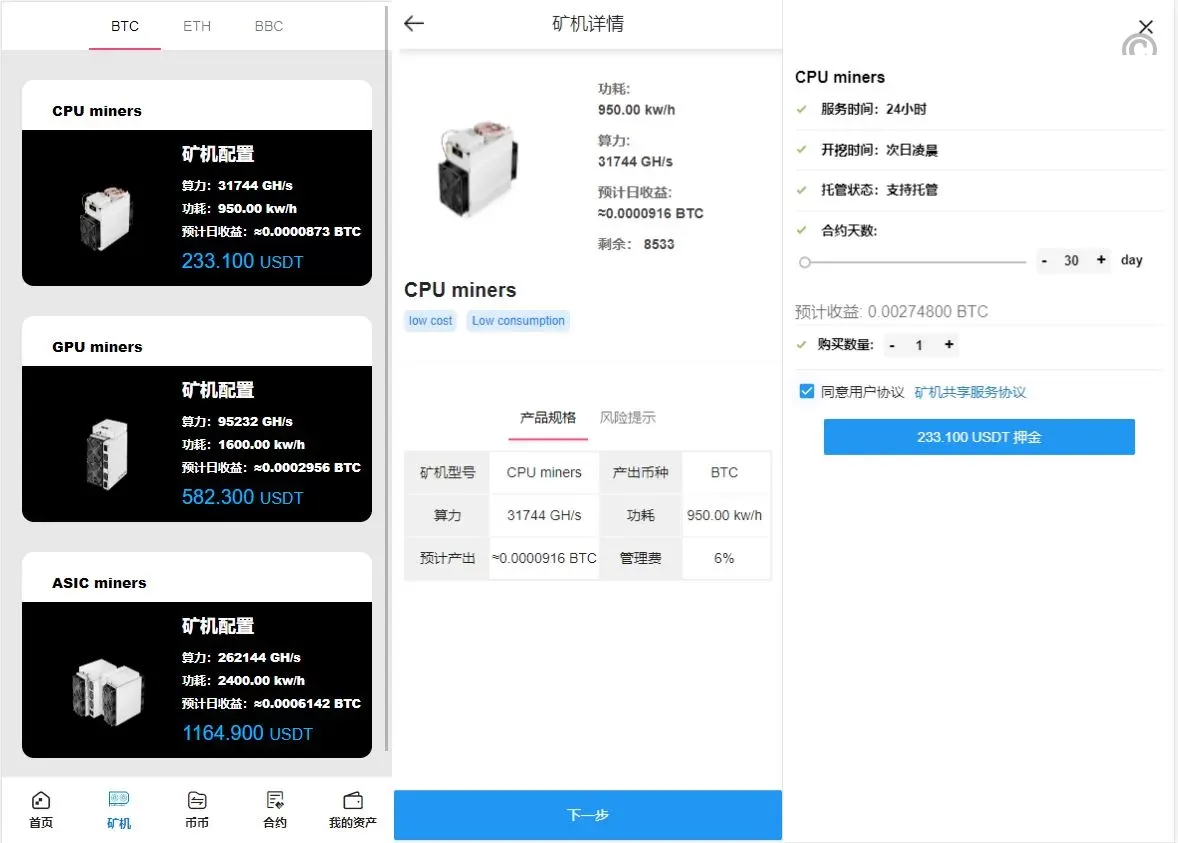Increase 购买数量 with plus button

pos(949,345)
